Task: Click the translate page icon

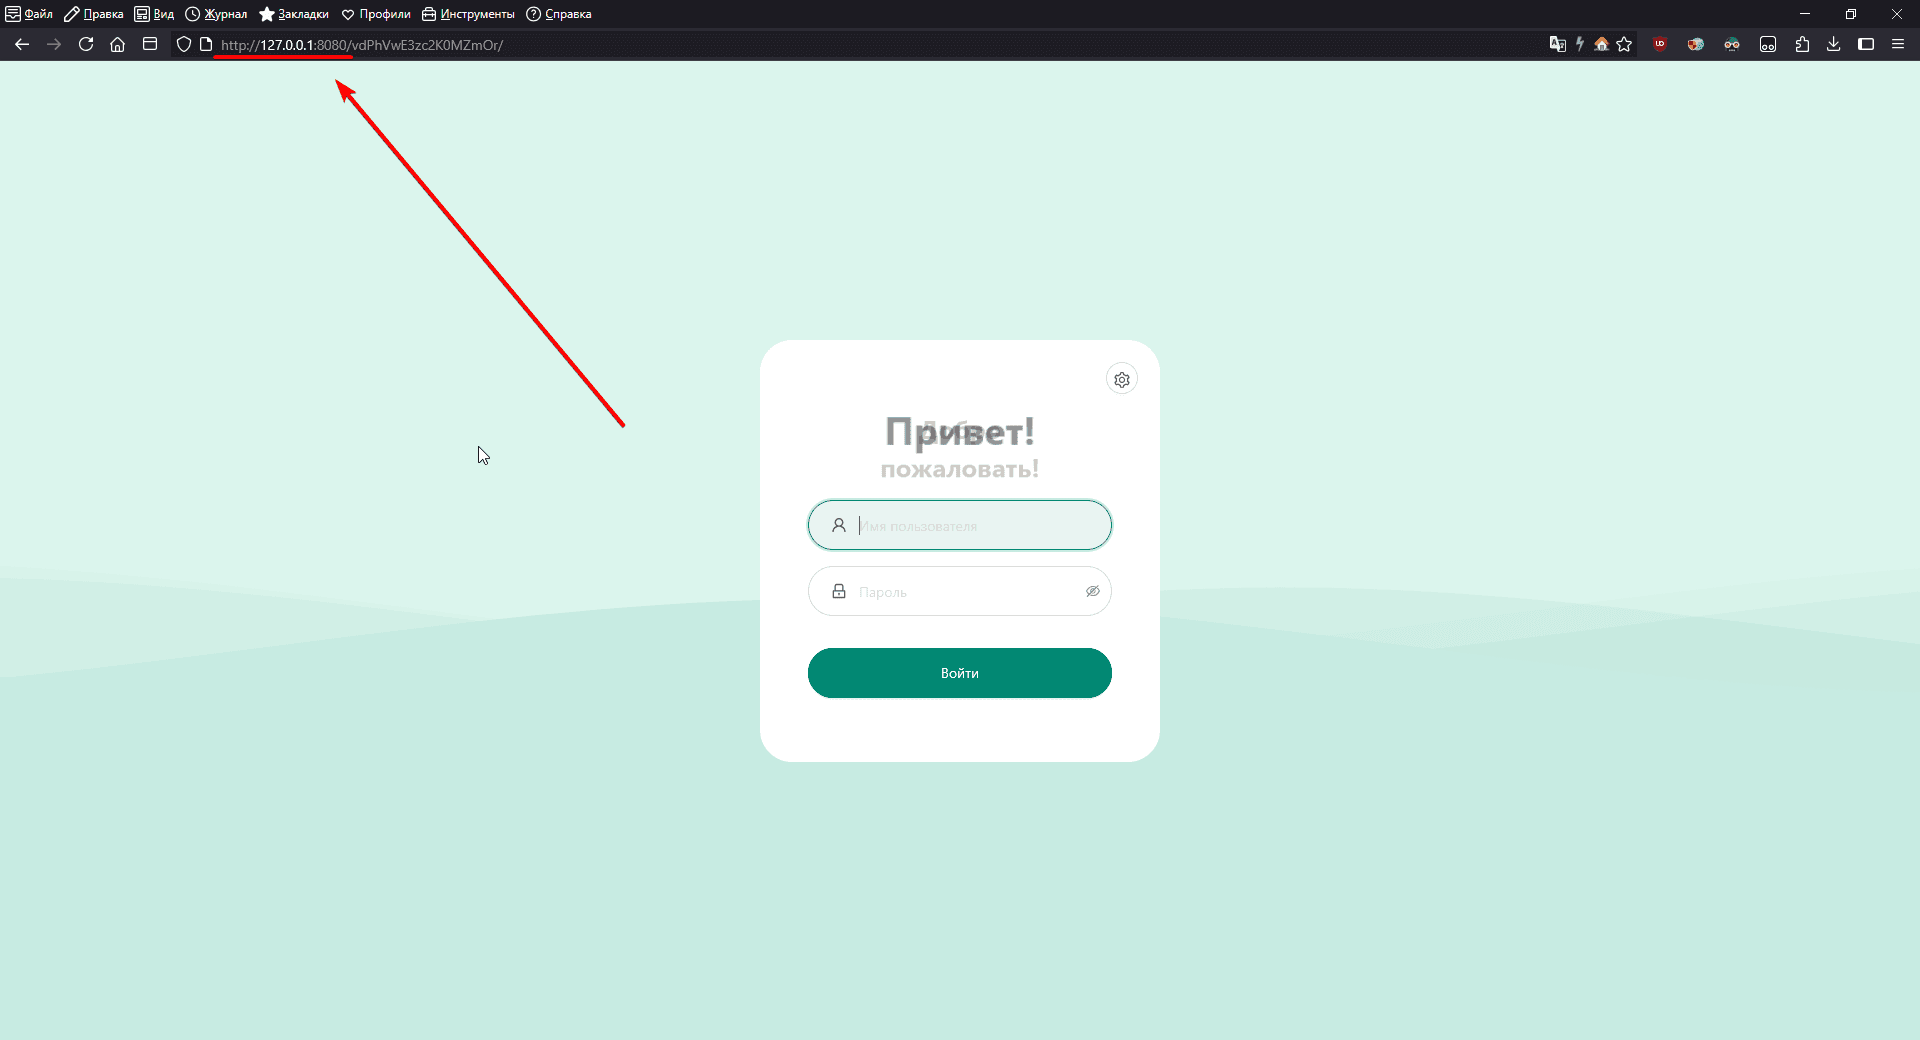Action: point(1557,44)
